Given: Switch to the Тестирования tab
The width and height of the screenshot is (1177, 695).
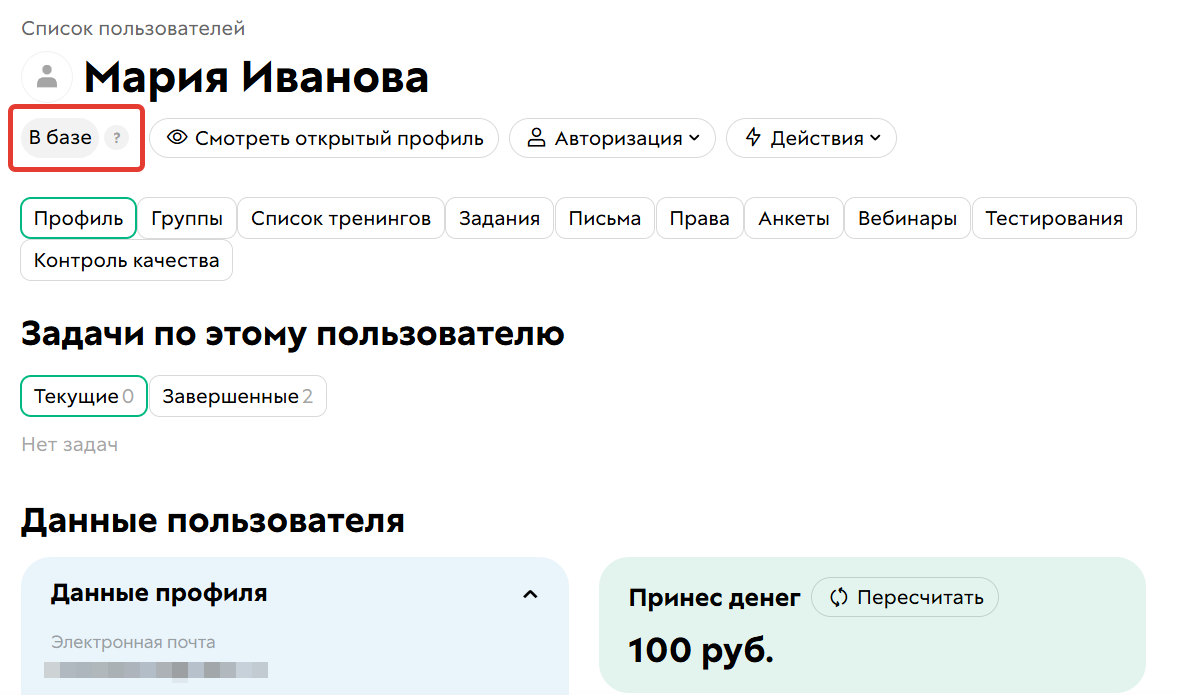Looking at the screenshot, I should click(1053, 218).
